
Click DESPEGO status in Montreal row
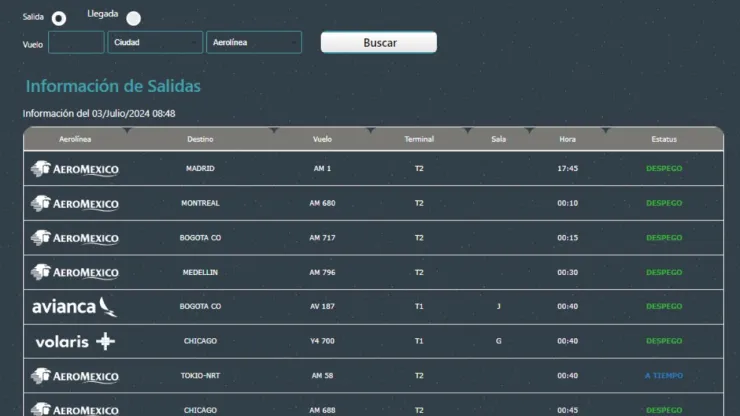664,203
